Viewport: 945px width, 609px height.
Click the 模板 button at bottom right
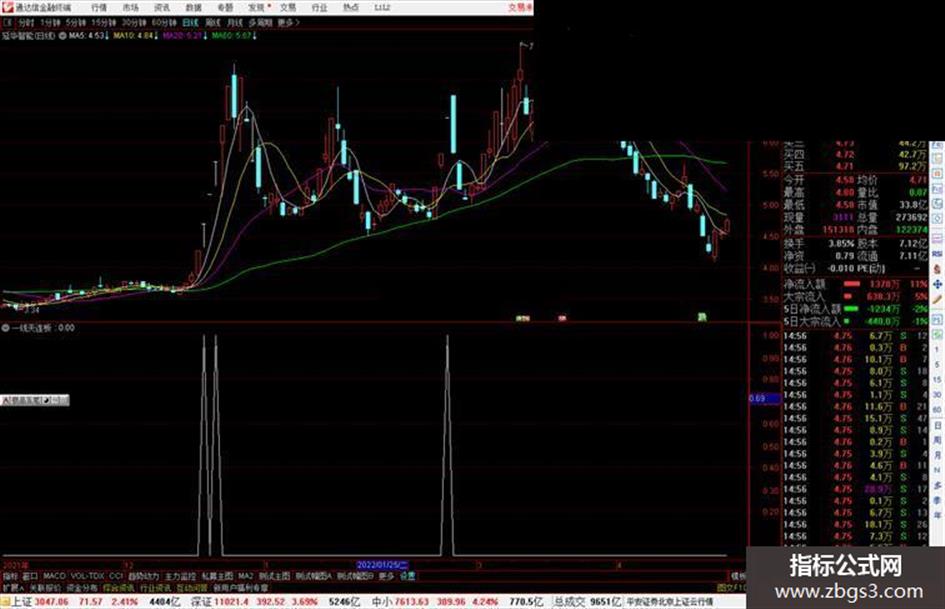(x=738, y=576)
